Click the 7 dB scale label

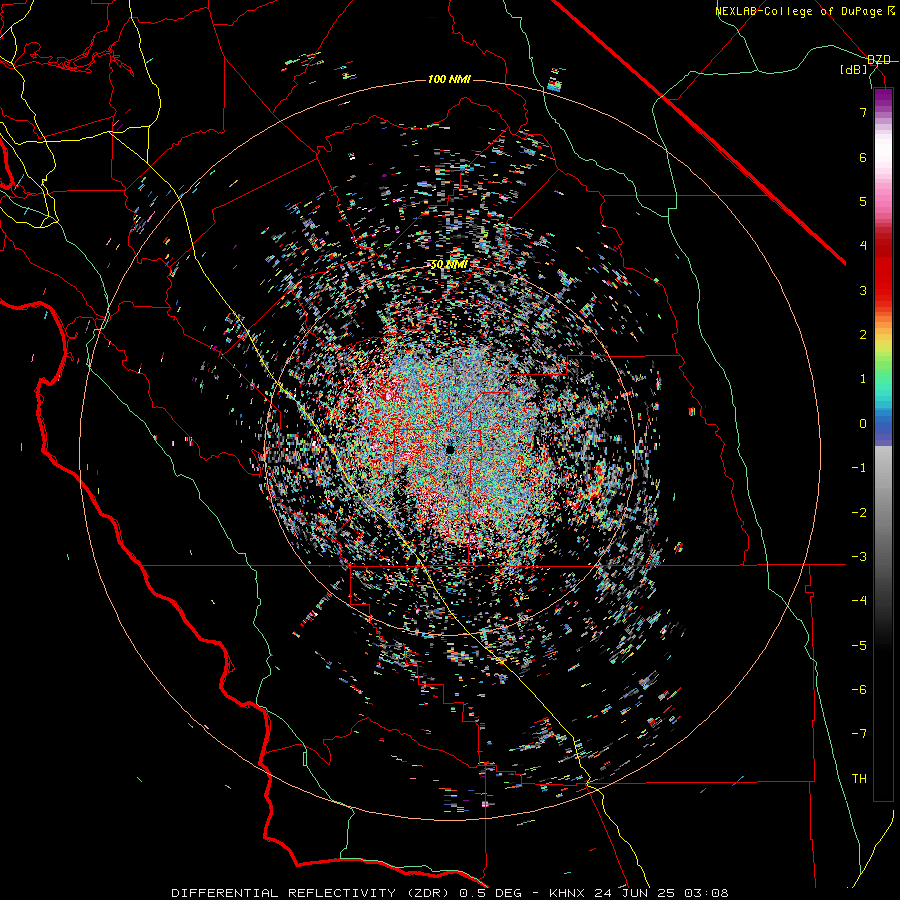click(863, 112)
